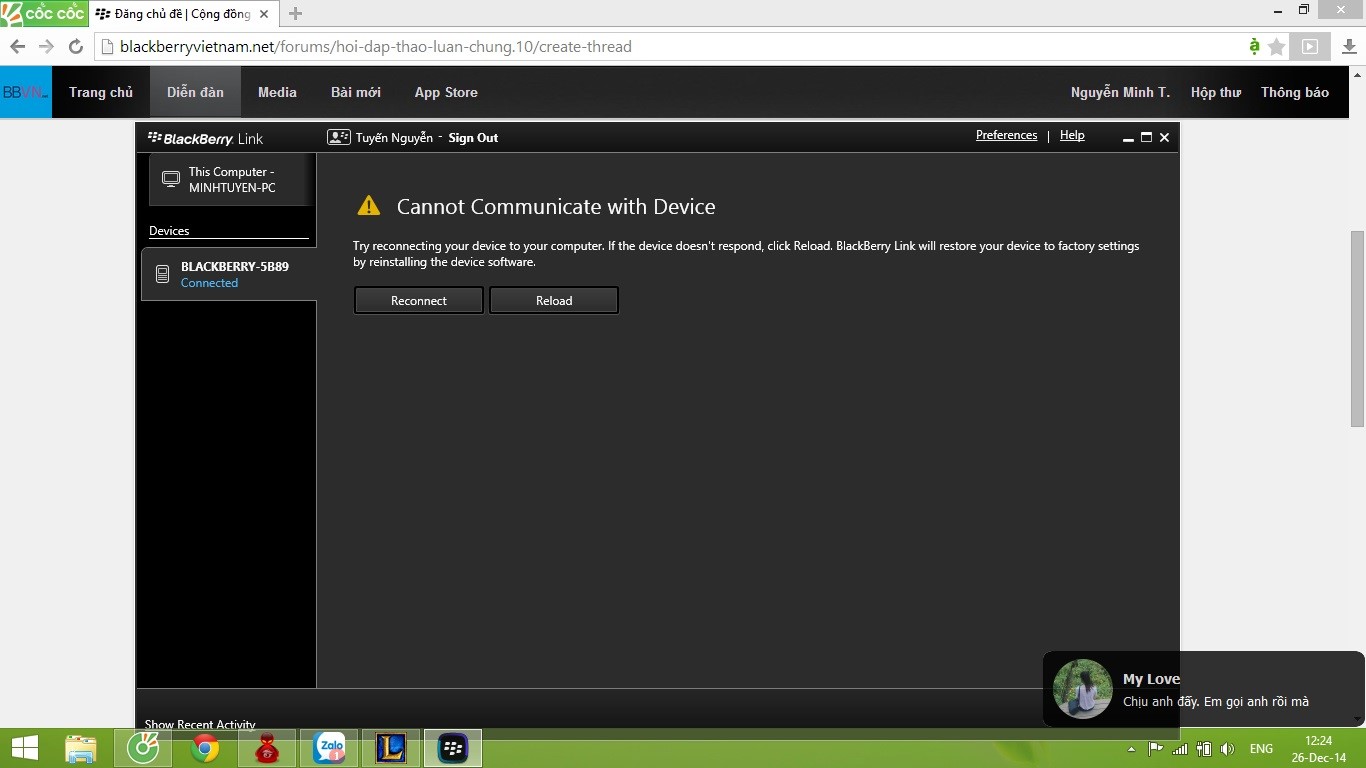Open File Explorer from taskbar
The image size is (1366, 768).
coord(81,748)
